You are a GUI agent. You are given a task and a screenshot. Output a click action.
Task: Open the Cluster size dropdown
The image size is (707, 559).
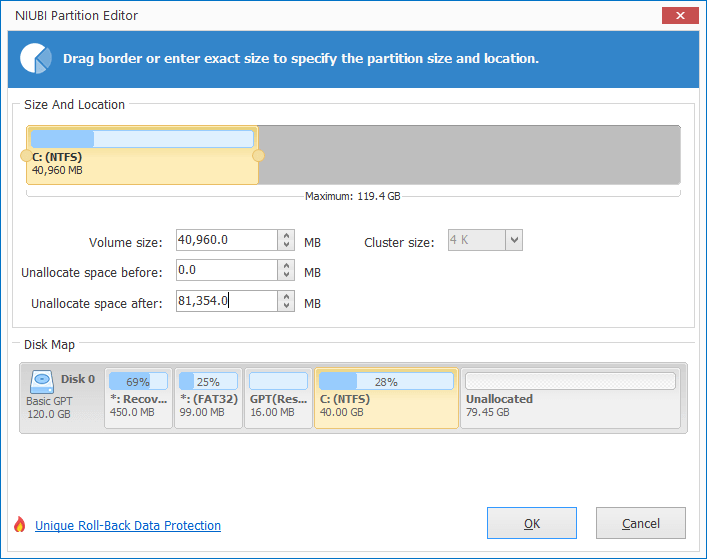[514, 240]
